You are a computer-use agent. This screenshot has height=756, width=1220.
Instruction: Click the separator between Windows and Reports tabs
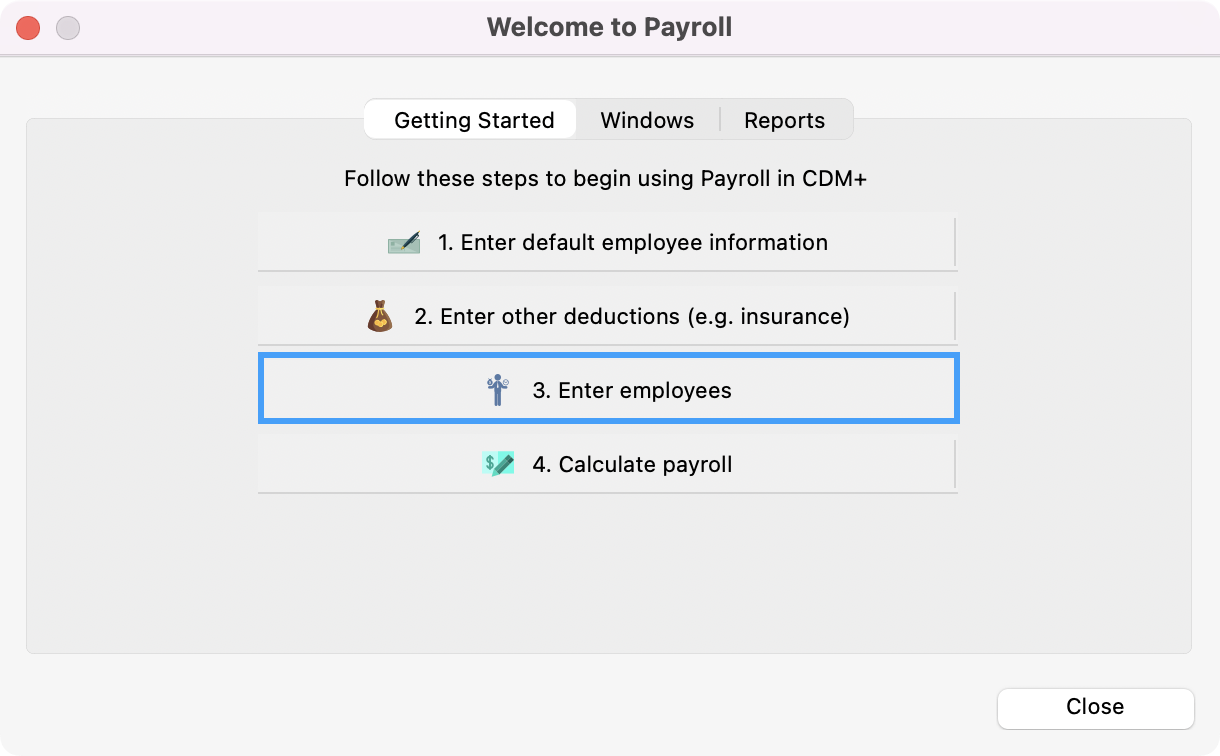tap(720, 120)
